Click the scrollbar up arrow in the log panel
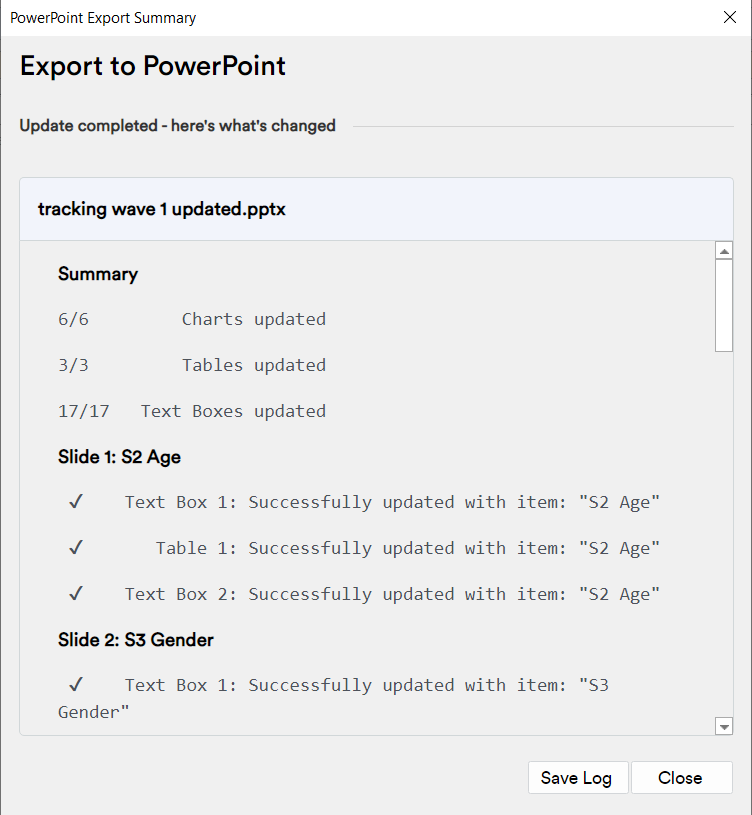The image size is (752, 815). (x=724, y=249)
